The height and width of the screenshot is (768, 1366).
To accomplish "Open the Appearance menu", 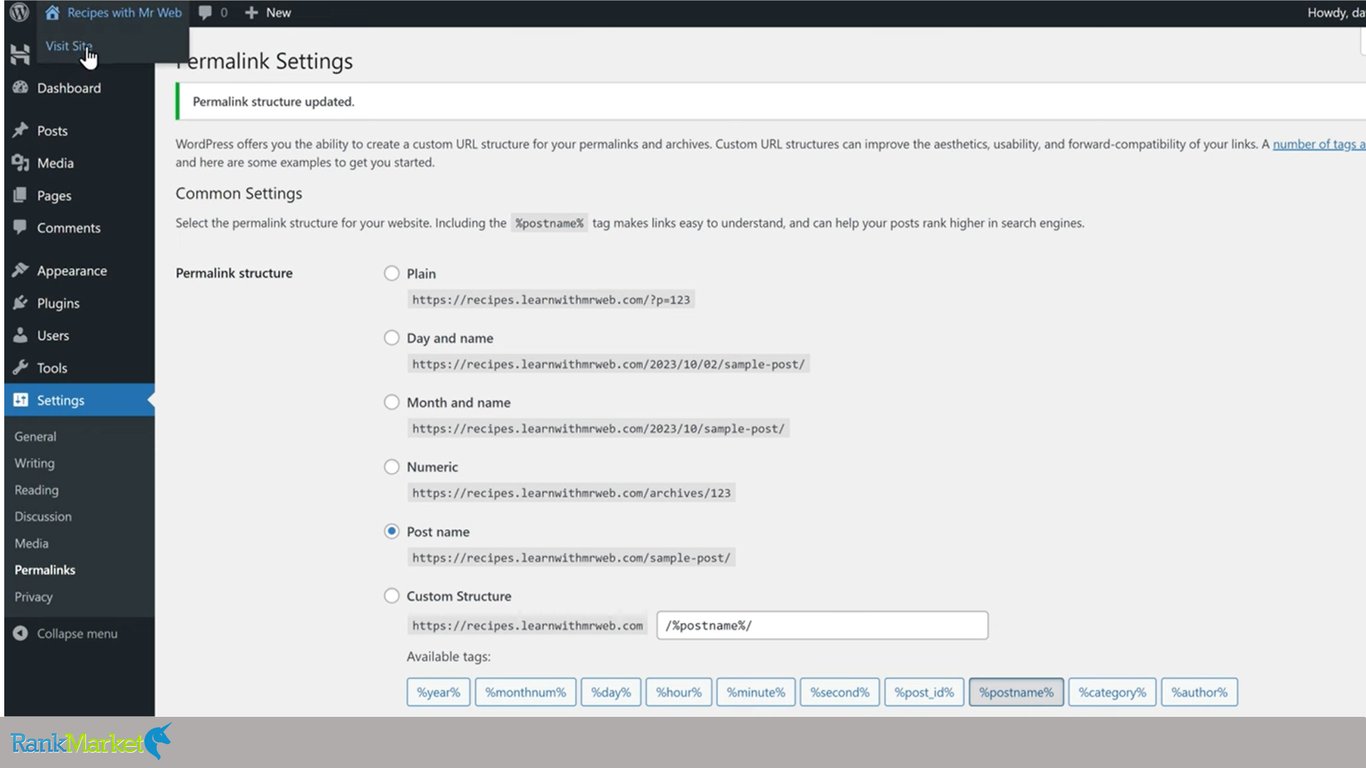I will click(72, 271).
